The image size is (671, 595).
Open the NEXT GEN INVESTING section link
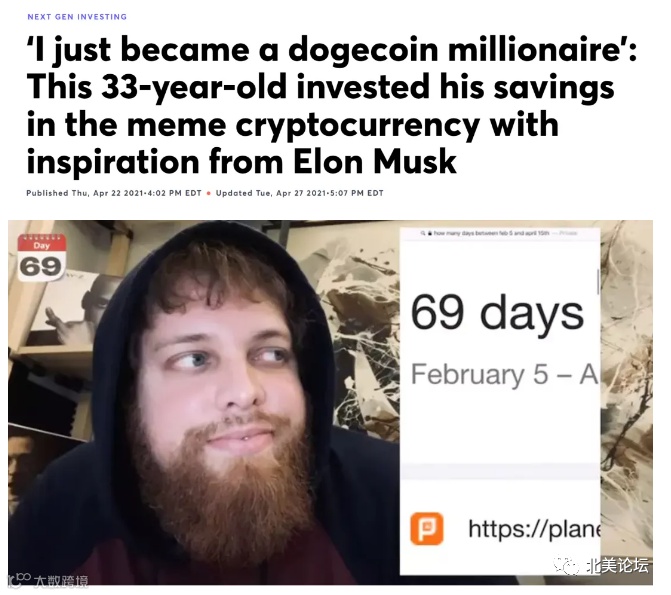(x=77, y=17)
